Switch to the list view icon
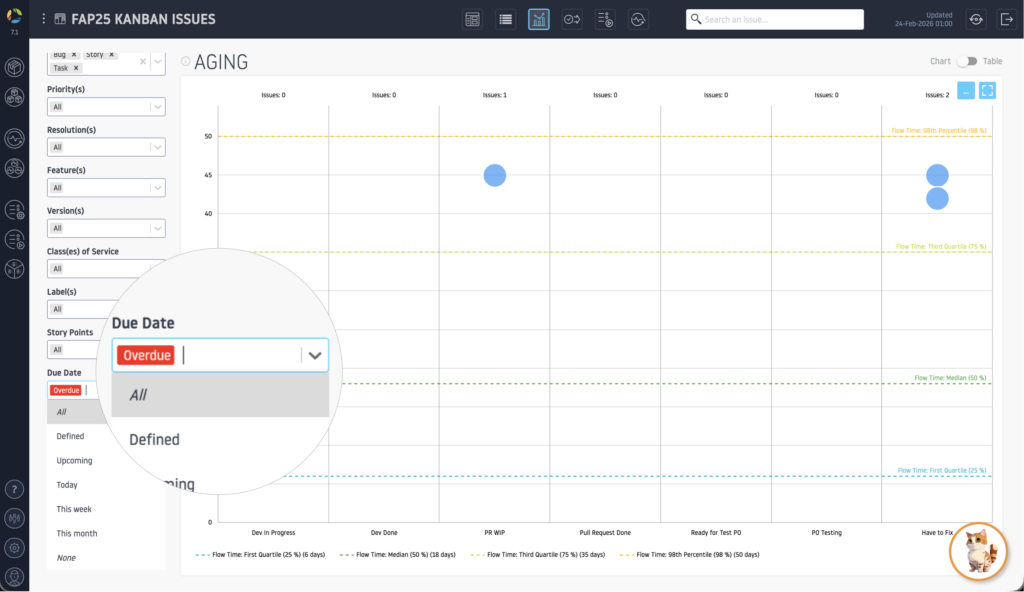Viewport: 1024px width, 592px height. [x=506, y=19]
